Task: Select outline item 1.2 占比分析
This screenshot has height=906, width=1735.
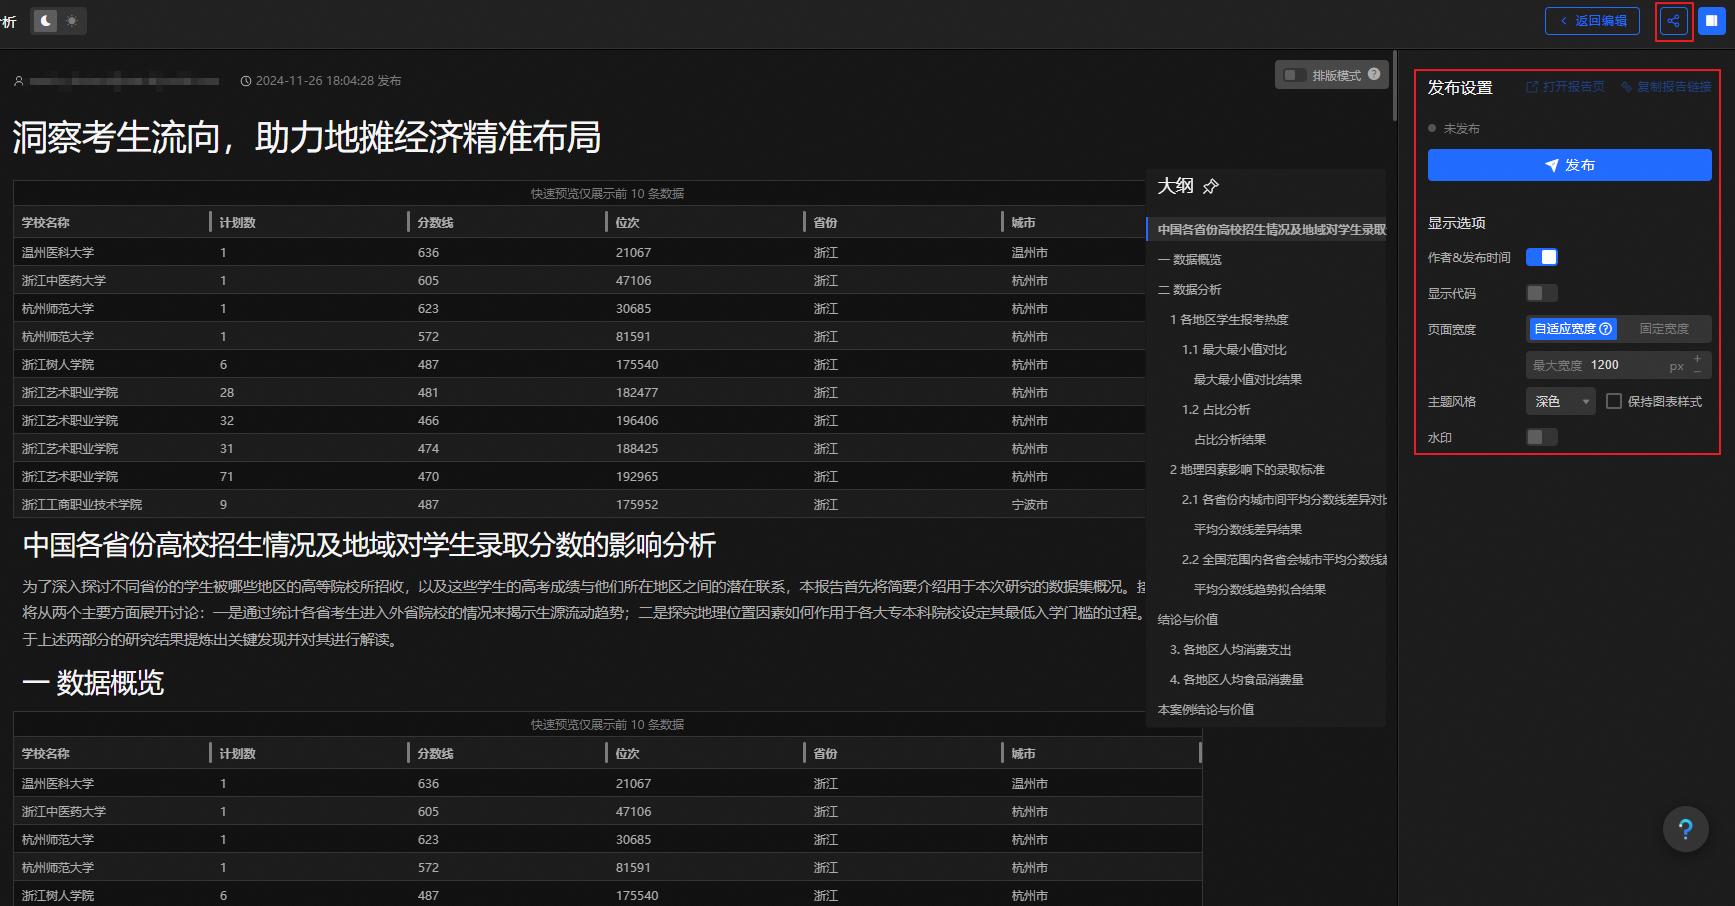Action: coord(1216,410)
